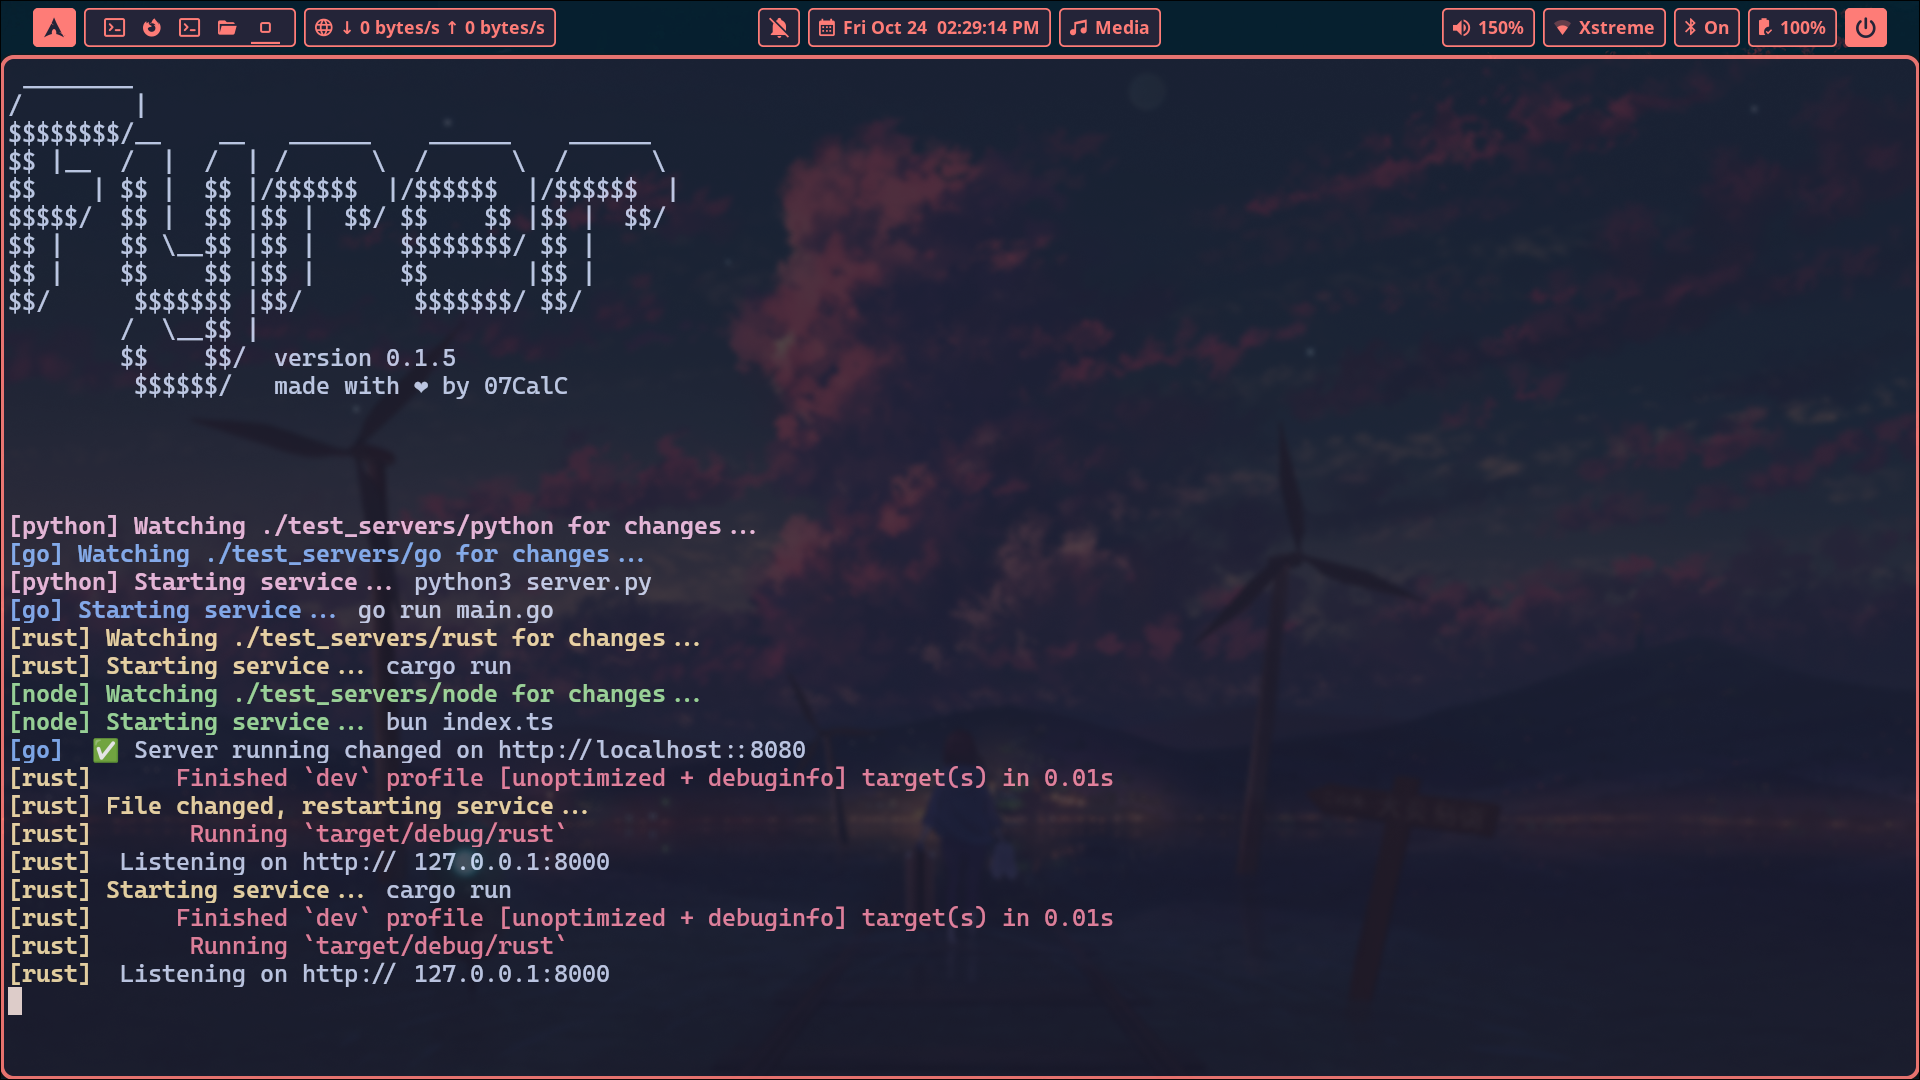Open the file manager folder icon
Viewport: 1920px width, 1080px height.
click(227, 28)
